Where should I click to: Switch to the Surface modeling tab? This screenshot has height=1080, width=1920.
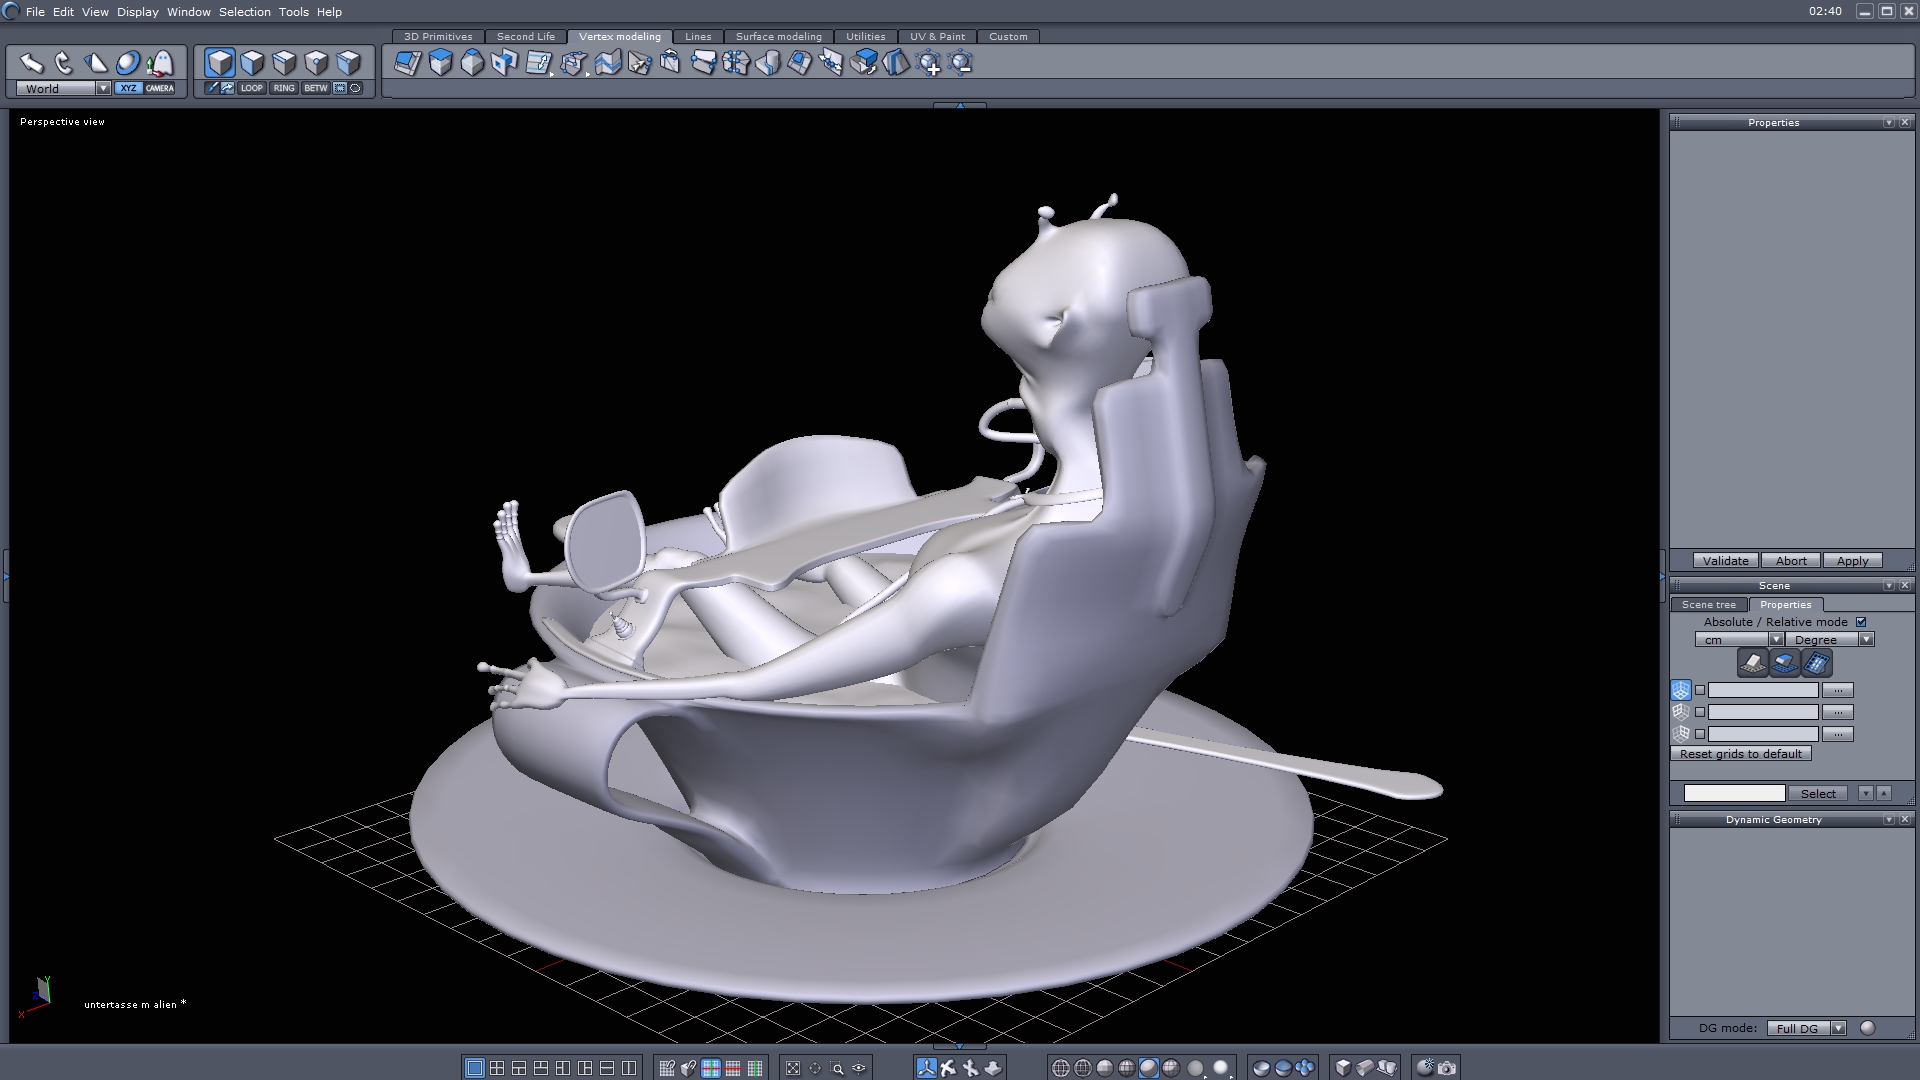[x=778, y=36]
